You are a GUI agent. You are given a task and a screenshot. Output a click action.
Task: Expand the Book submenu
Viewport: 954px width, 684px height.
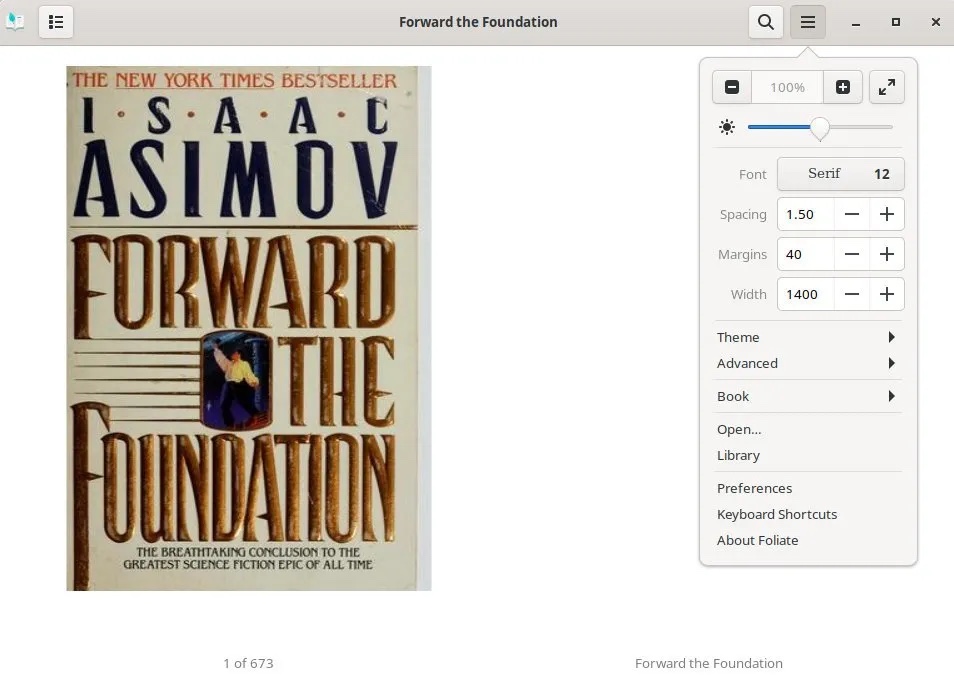807,396
